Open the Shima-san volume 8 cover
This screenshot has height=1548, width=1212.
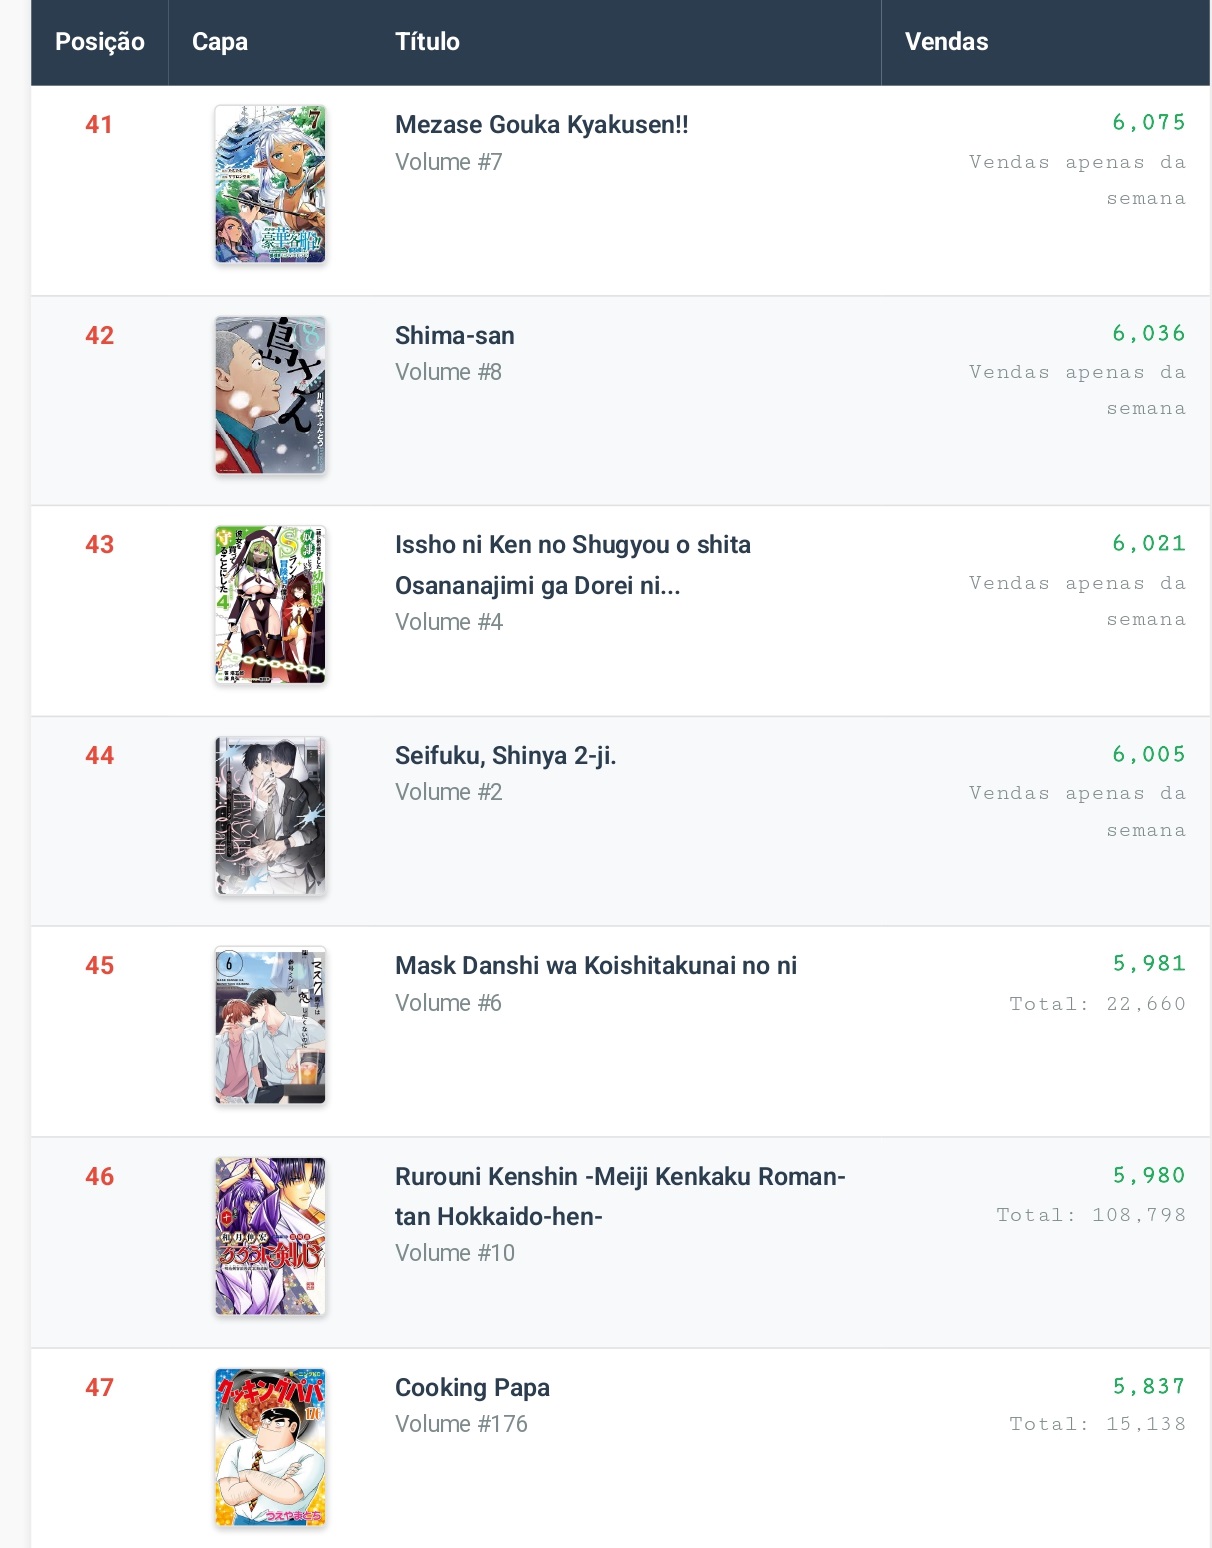270,395
